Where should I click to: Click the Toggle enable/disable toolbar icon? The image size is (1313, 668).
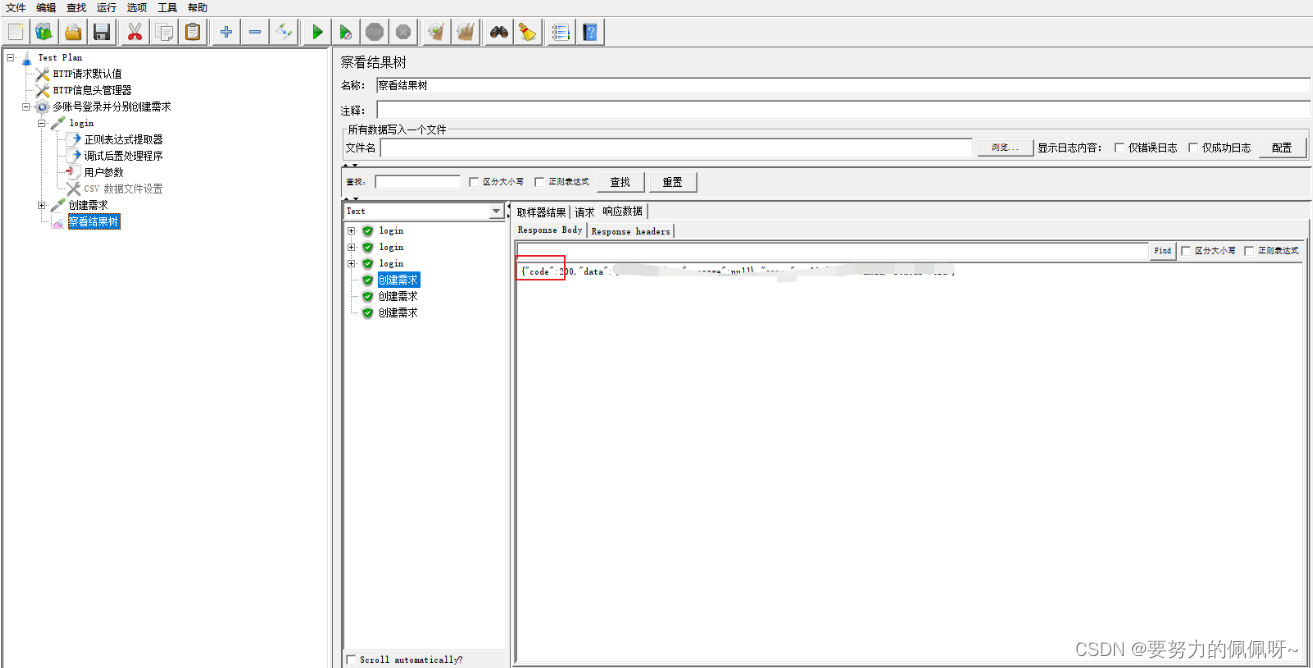click(284, 32)
